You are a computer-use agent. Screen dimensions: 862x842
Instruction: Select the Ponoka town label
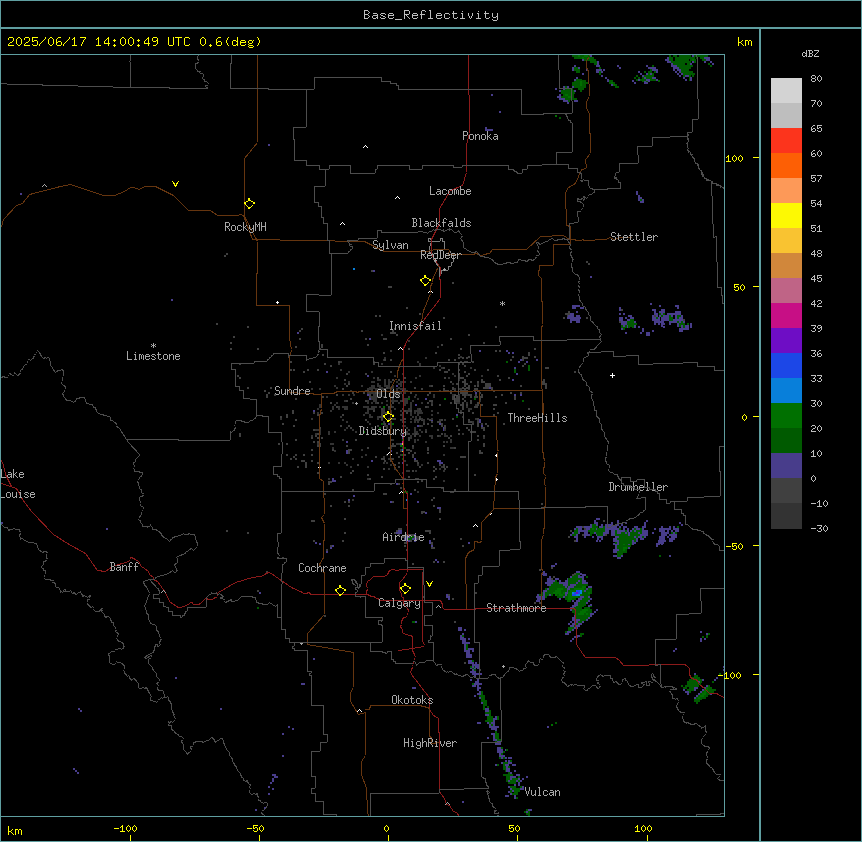coord(480,136)
